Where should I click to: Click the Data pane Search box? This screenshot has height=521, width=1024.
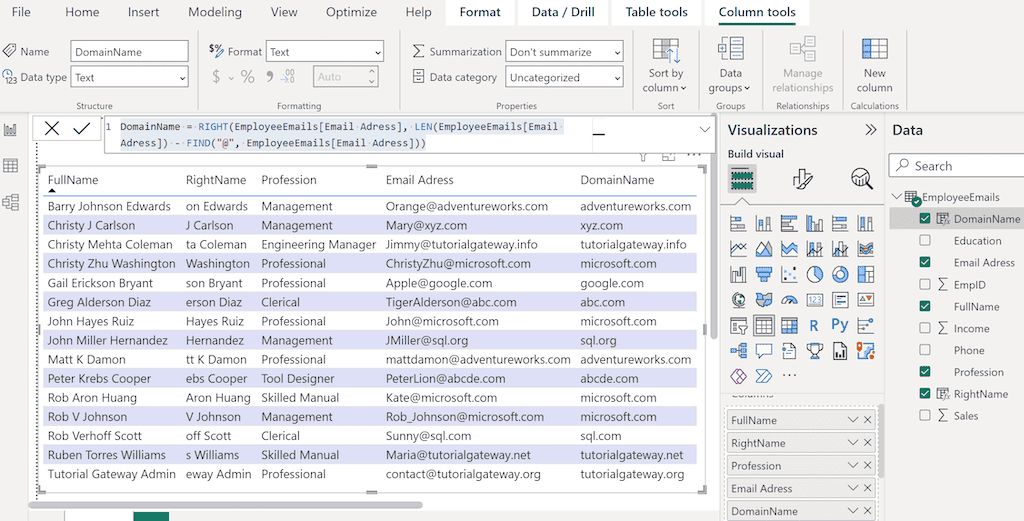(x=956, y=166)
